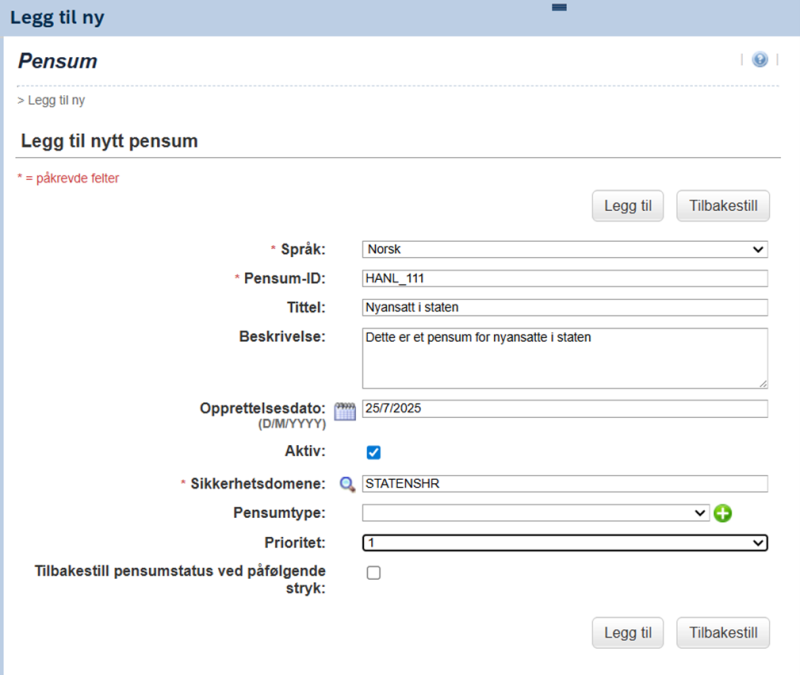The height and width of the screenshot is (675, 800).
Task: Uncheck the Aktiv checkbox
Action: (373, 453)
